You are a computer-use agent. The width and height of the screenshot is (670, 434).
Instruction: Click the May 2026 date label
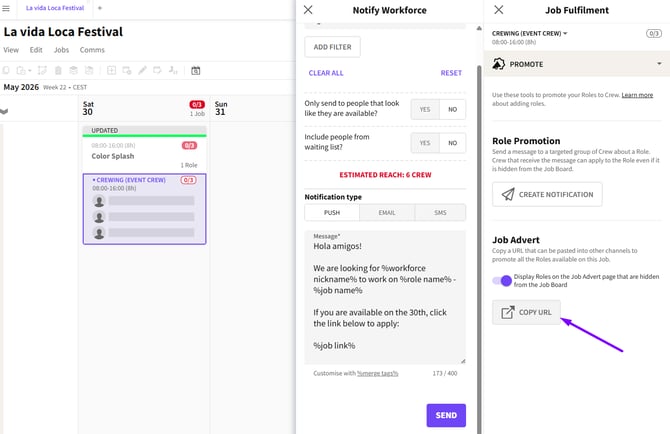click(21, 87)
